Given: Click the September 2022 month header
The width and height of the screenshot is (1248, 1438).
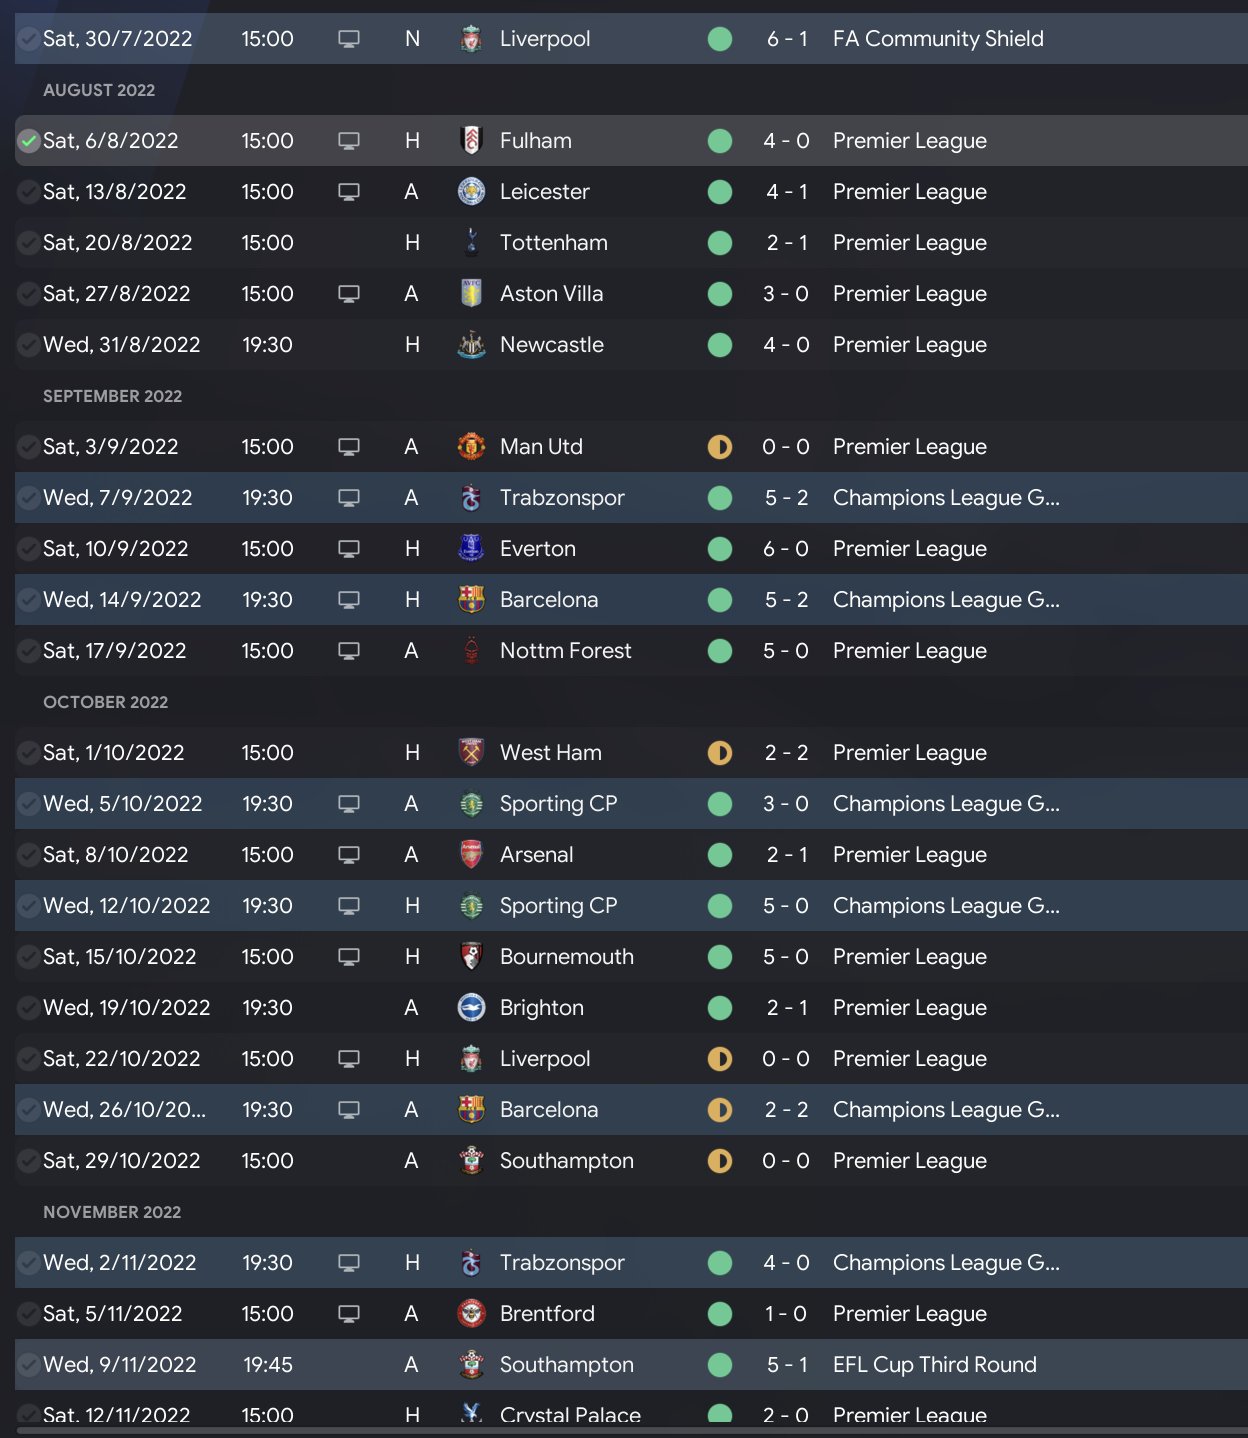Looking at the screenshot, I should click(x=112, y=396).
